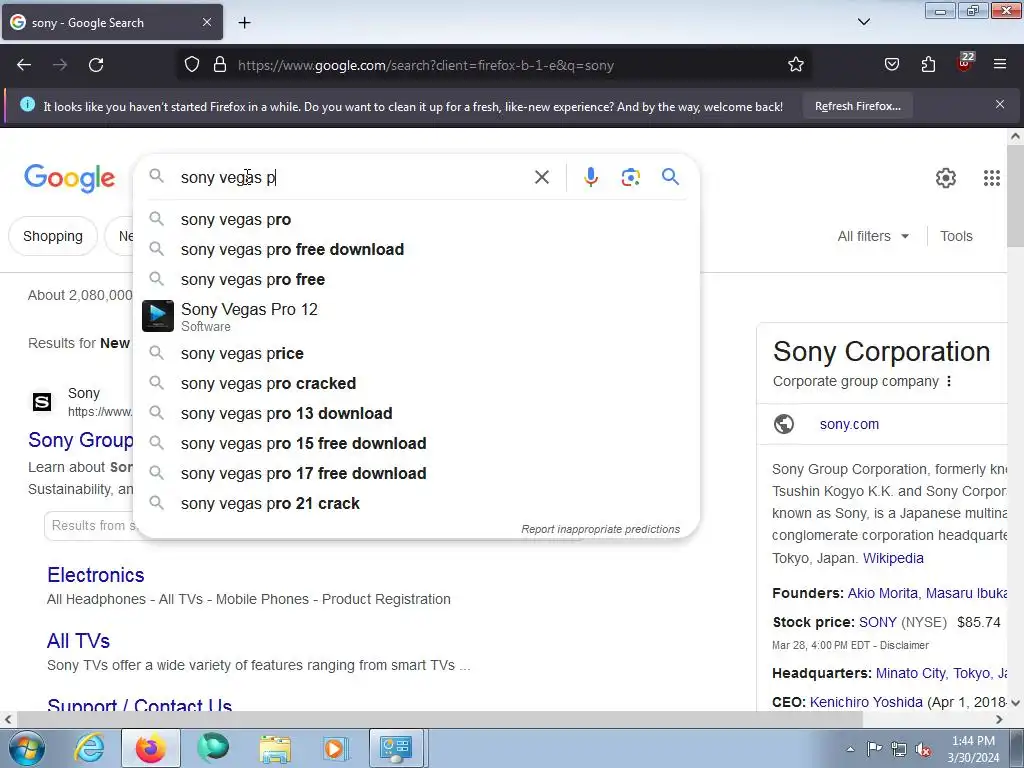Click inside the Google search input
The width and height of the screenshot is (1024, 768).
(351, 177)
